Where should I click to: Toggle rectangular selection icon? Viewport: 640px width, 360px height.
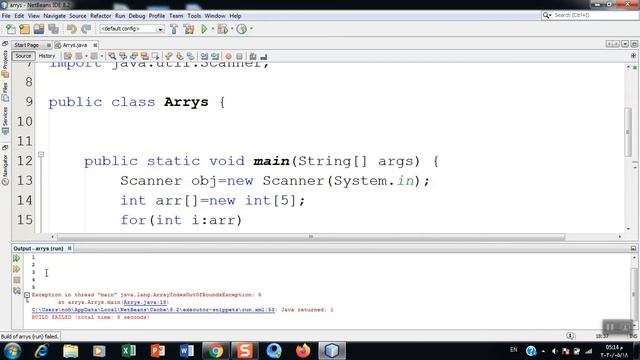pyautogui.click(x=155, y=56)
